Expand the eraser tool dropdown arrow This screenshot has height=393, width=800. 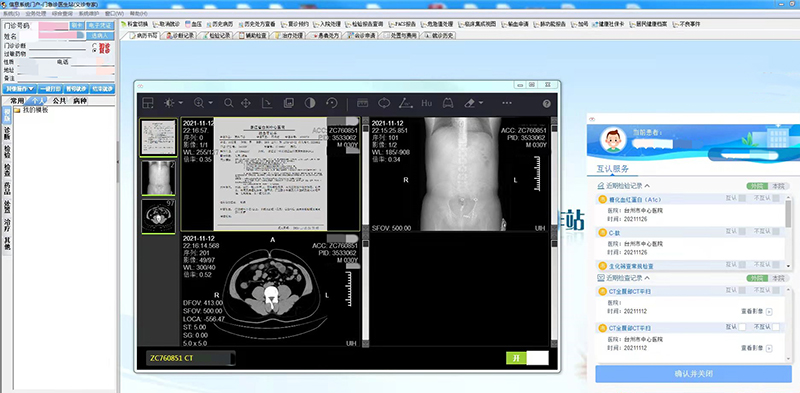click(x=481, y=103)
